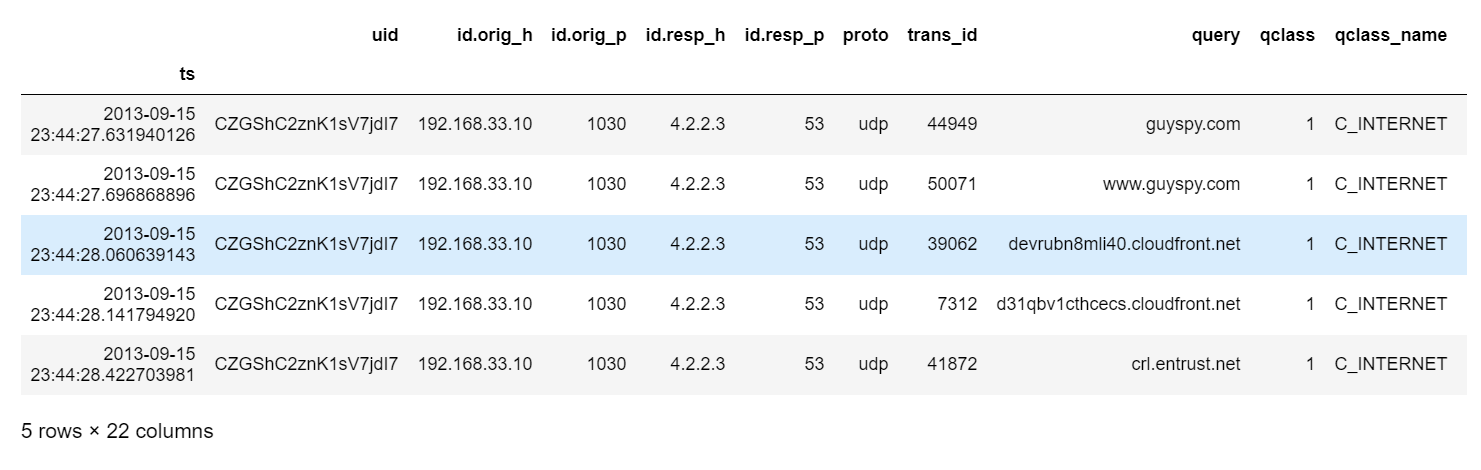
Task: Click the qclass column header
Action: (x=1287, y=35)
